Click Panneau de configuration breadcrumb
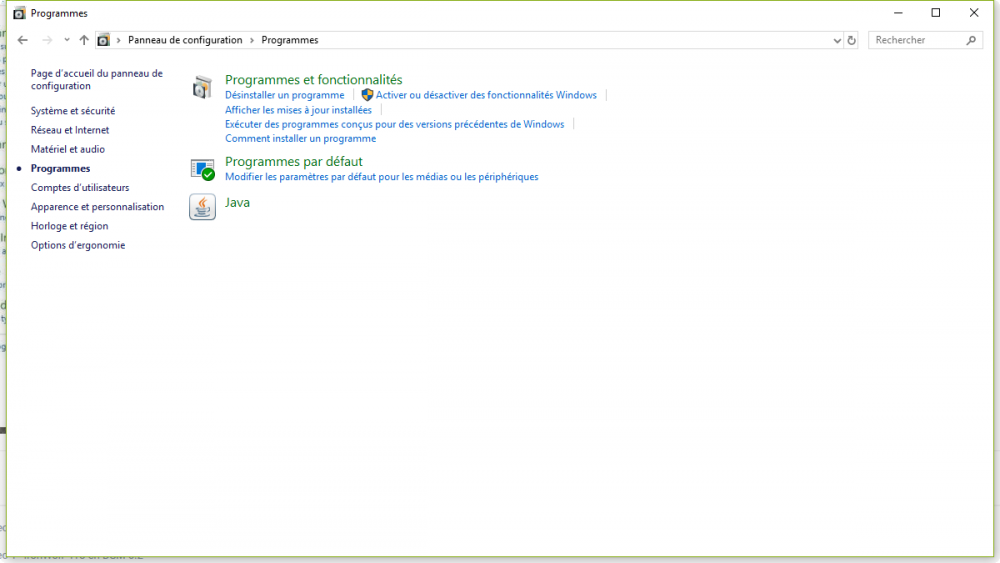 185,40
